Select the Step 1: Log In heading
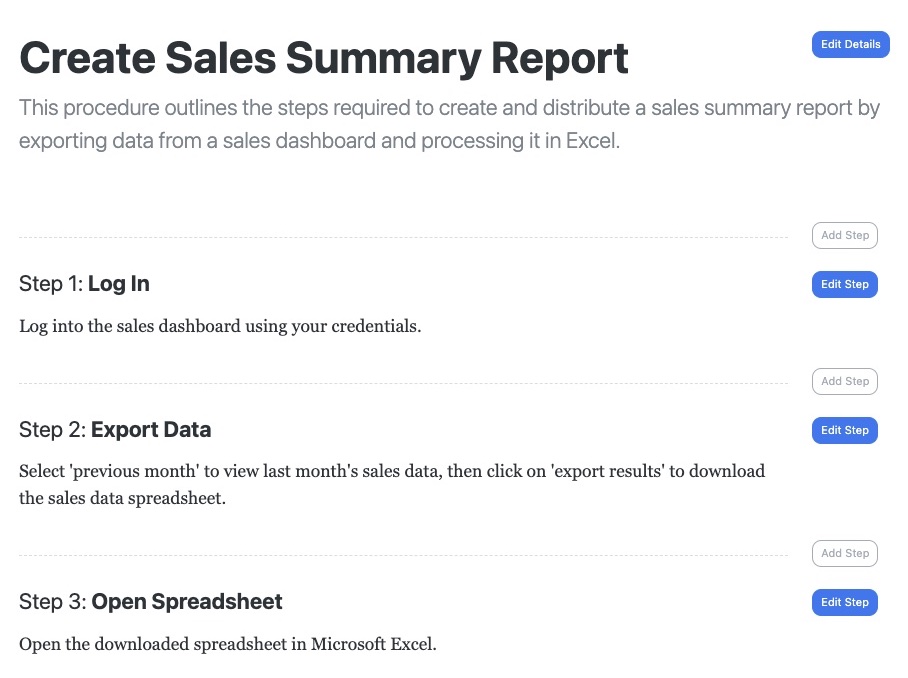The width and height of the screenshot is (908, 678). (x=84, y=283)
